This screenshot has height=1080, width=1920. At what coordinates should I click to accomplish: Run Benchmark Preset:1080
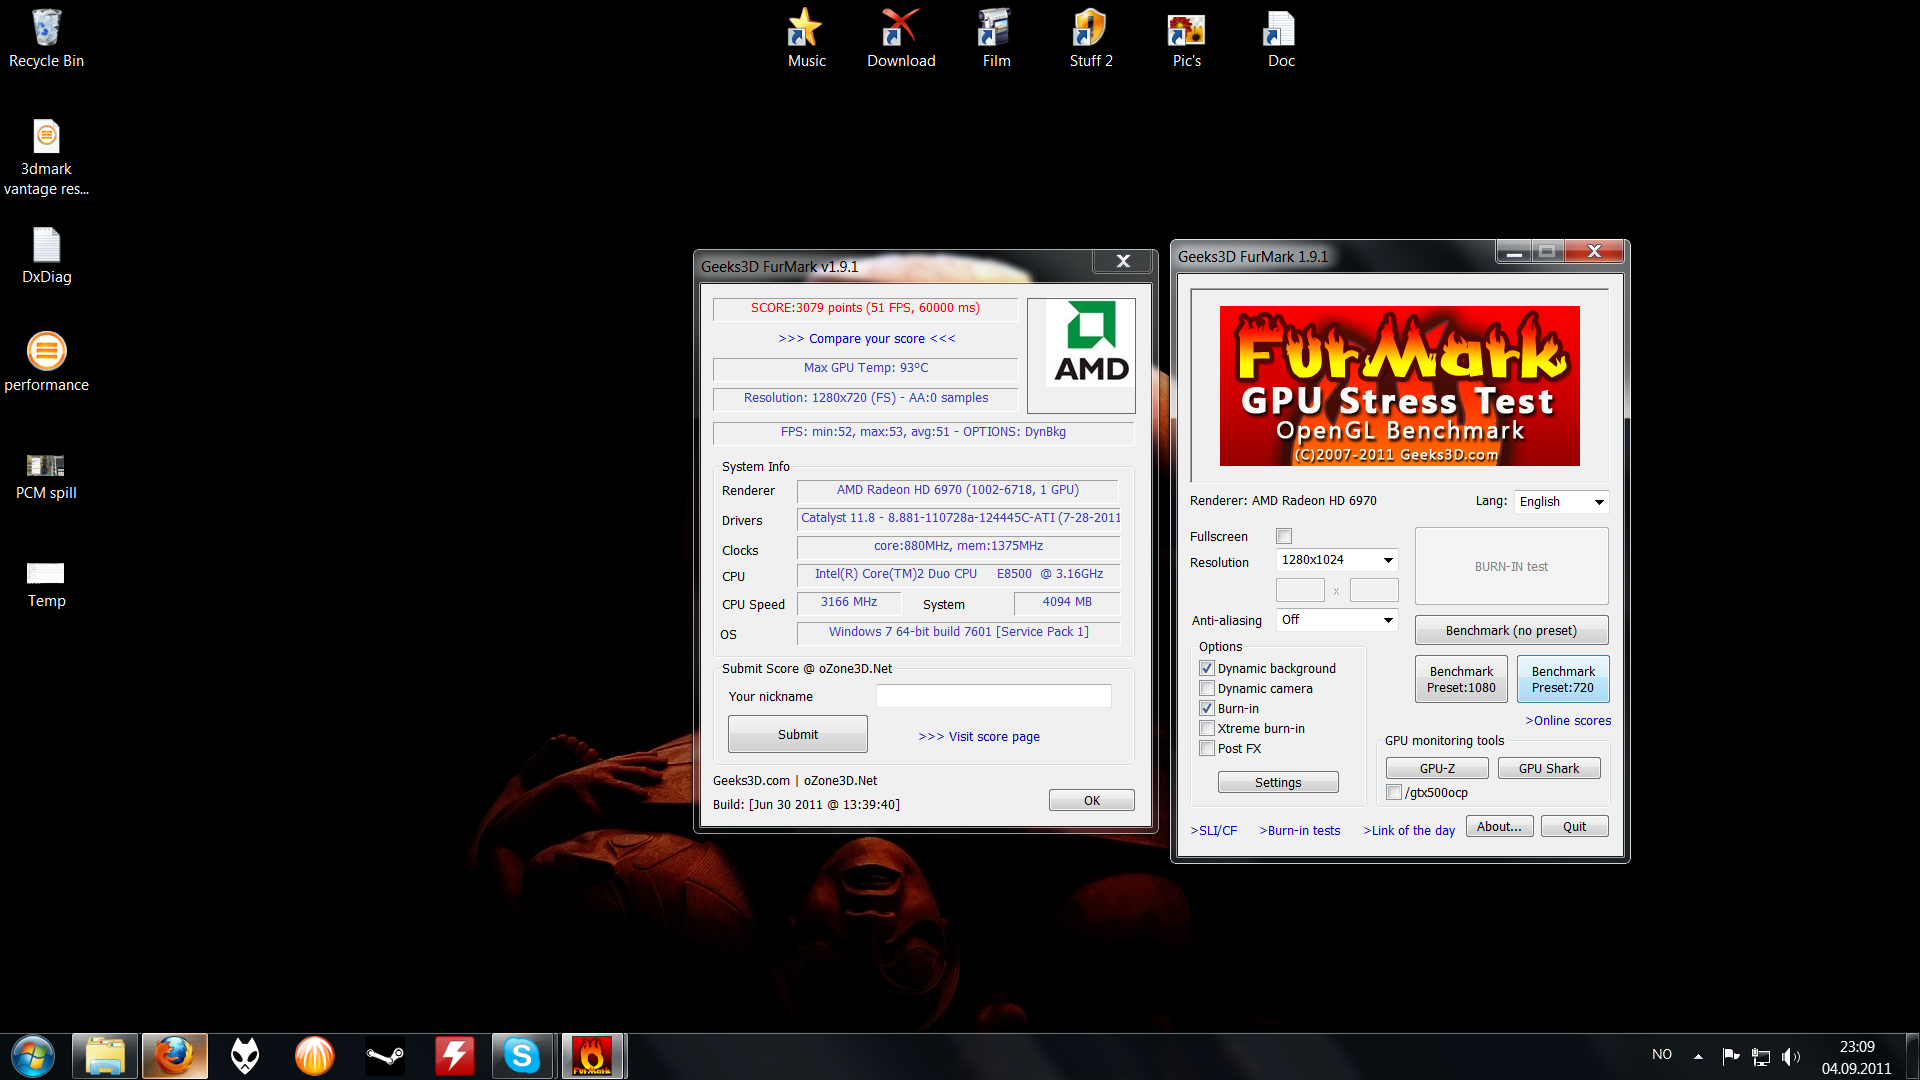pos(1461,679)
